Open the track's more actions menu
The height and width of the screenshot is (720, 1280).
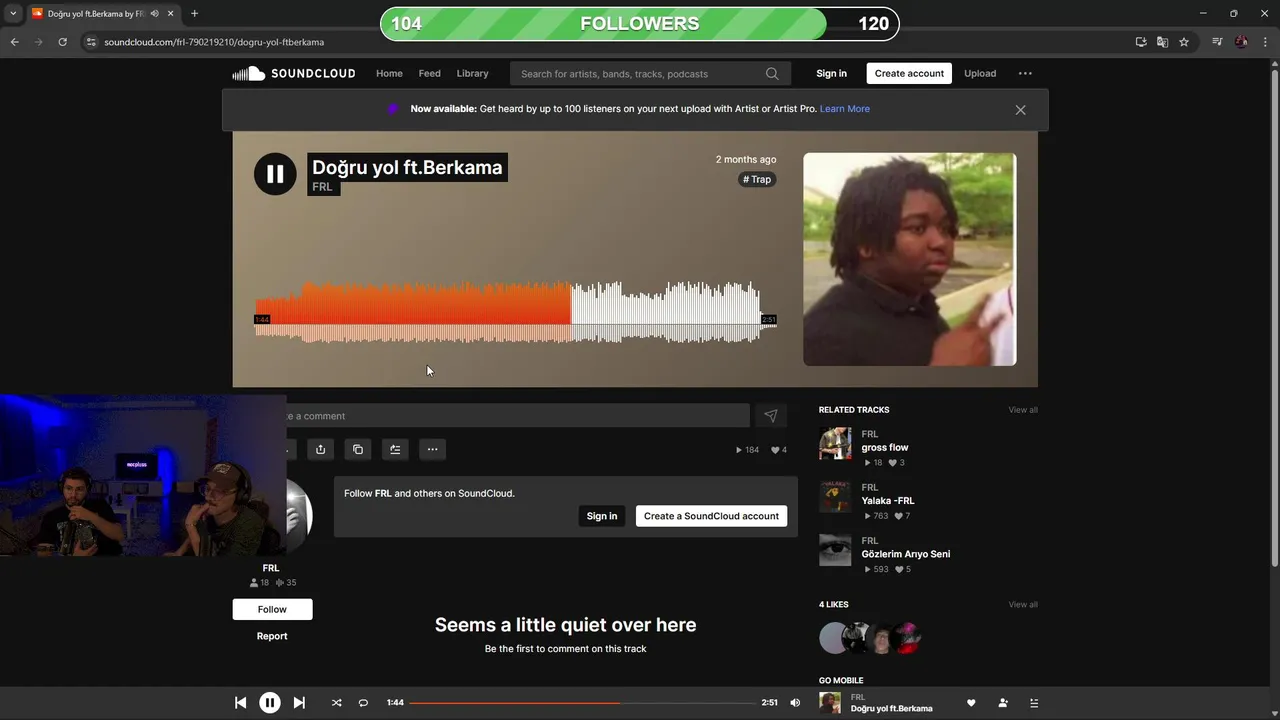[432, 449]
